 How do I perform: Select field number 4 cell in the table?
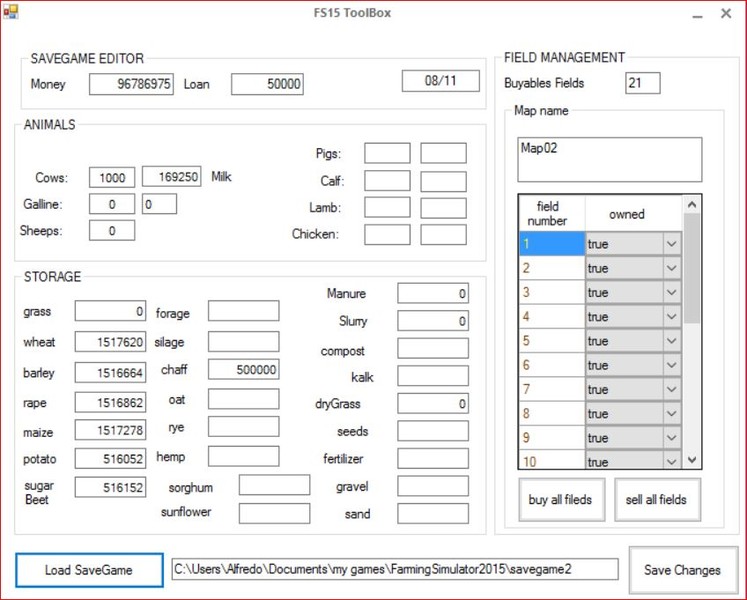point(550,317)
